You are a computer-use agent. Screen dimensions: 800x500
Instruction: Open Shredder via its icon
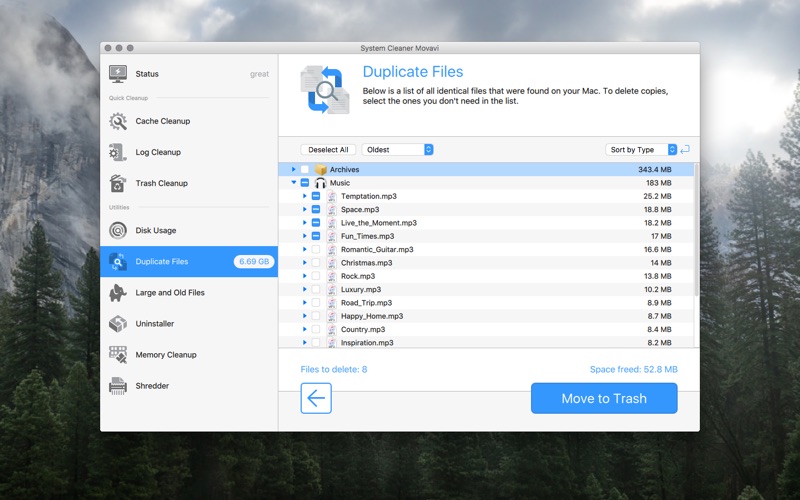tap(118, 386)
